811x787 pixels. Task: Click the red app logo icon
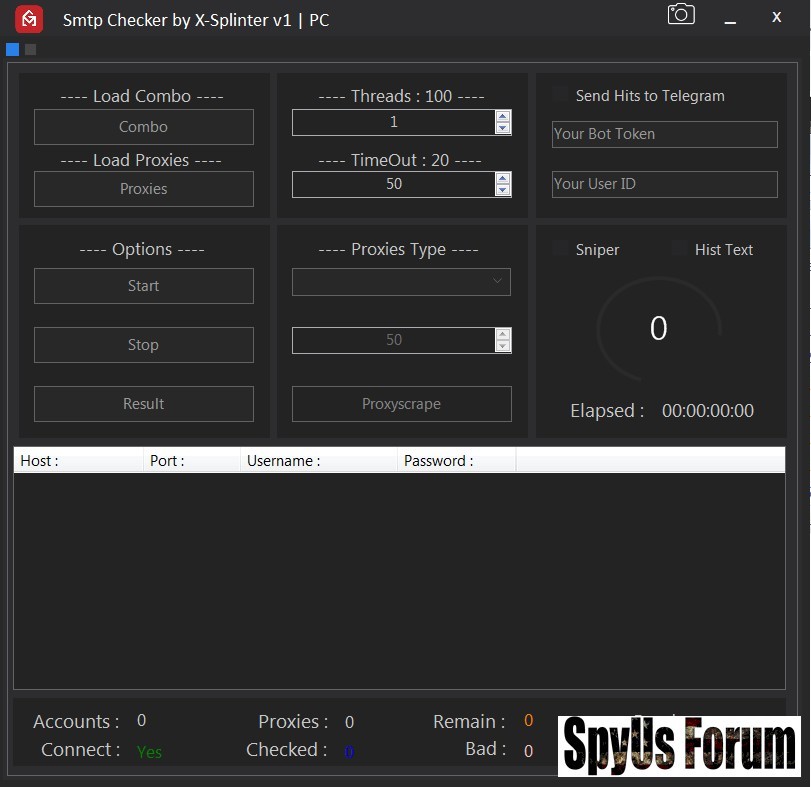pyautogui.click(x=29, y=18)
